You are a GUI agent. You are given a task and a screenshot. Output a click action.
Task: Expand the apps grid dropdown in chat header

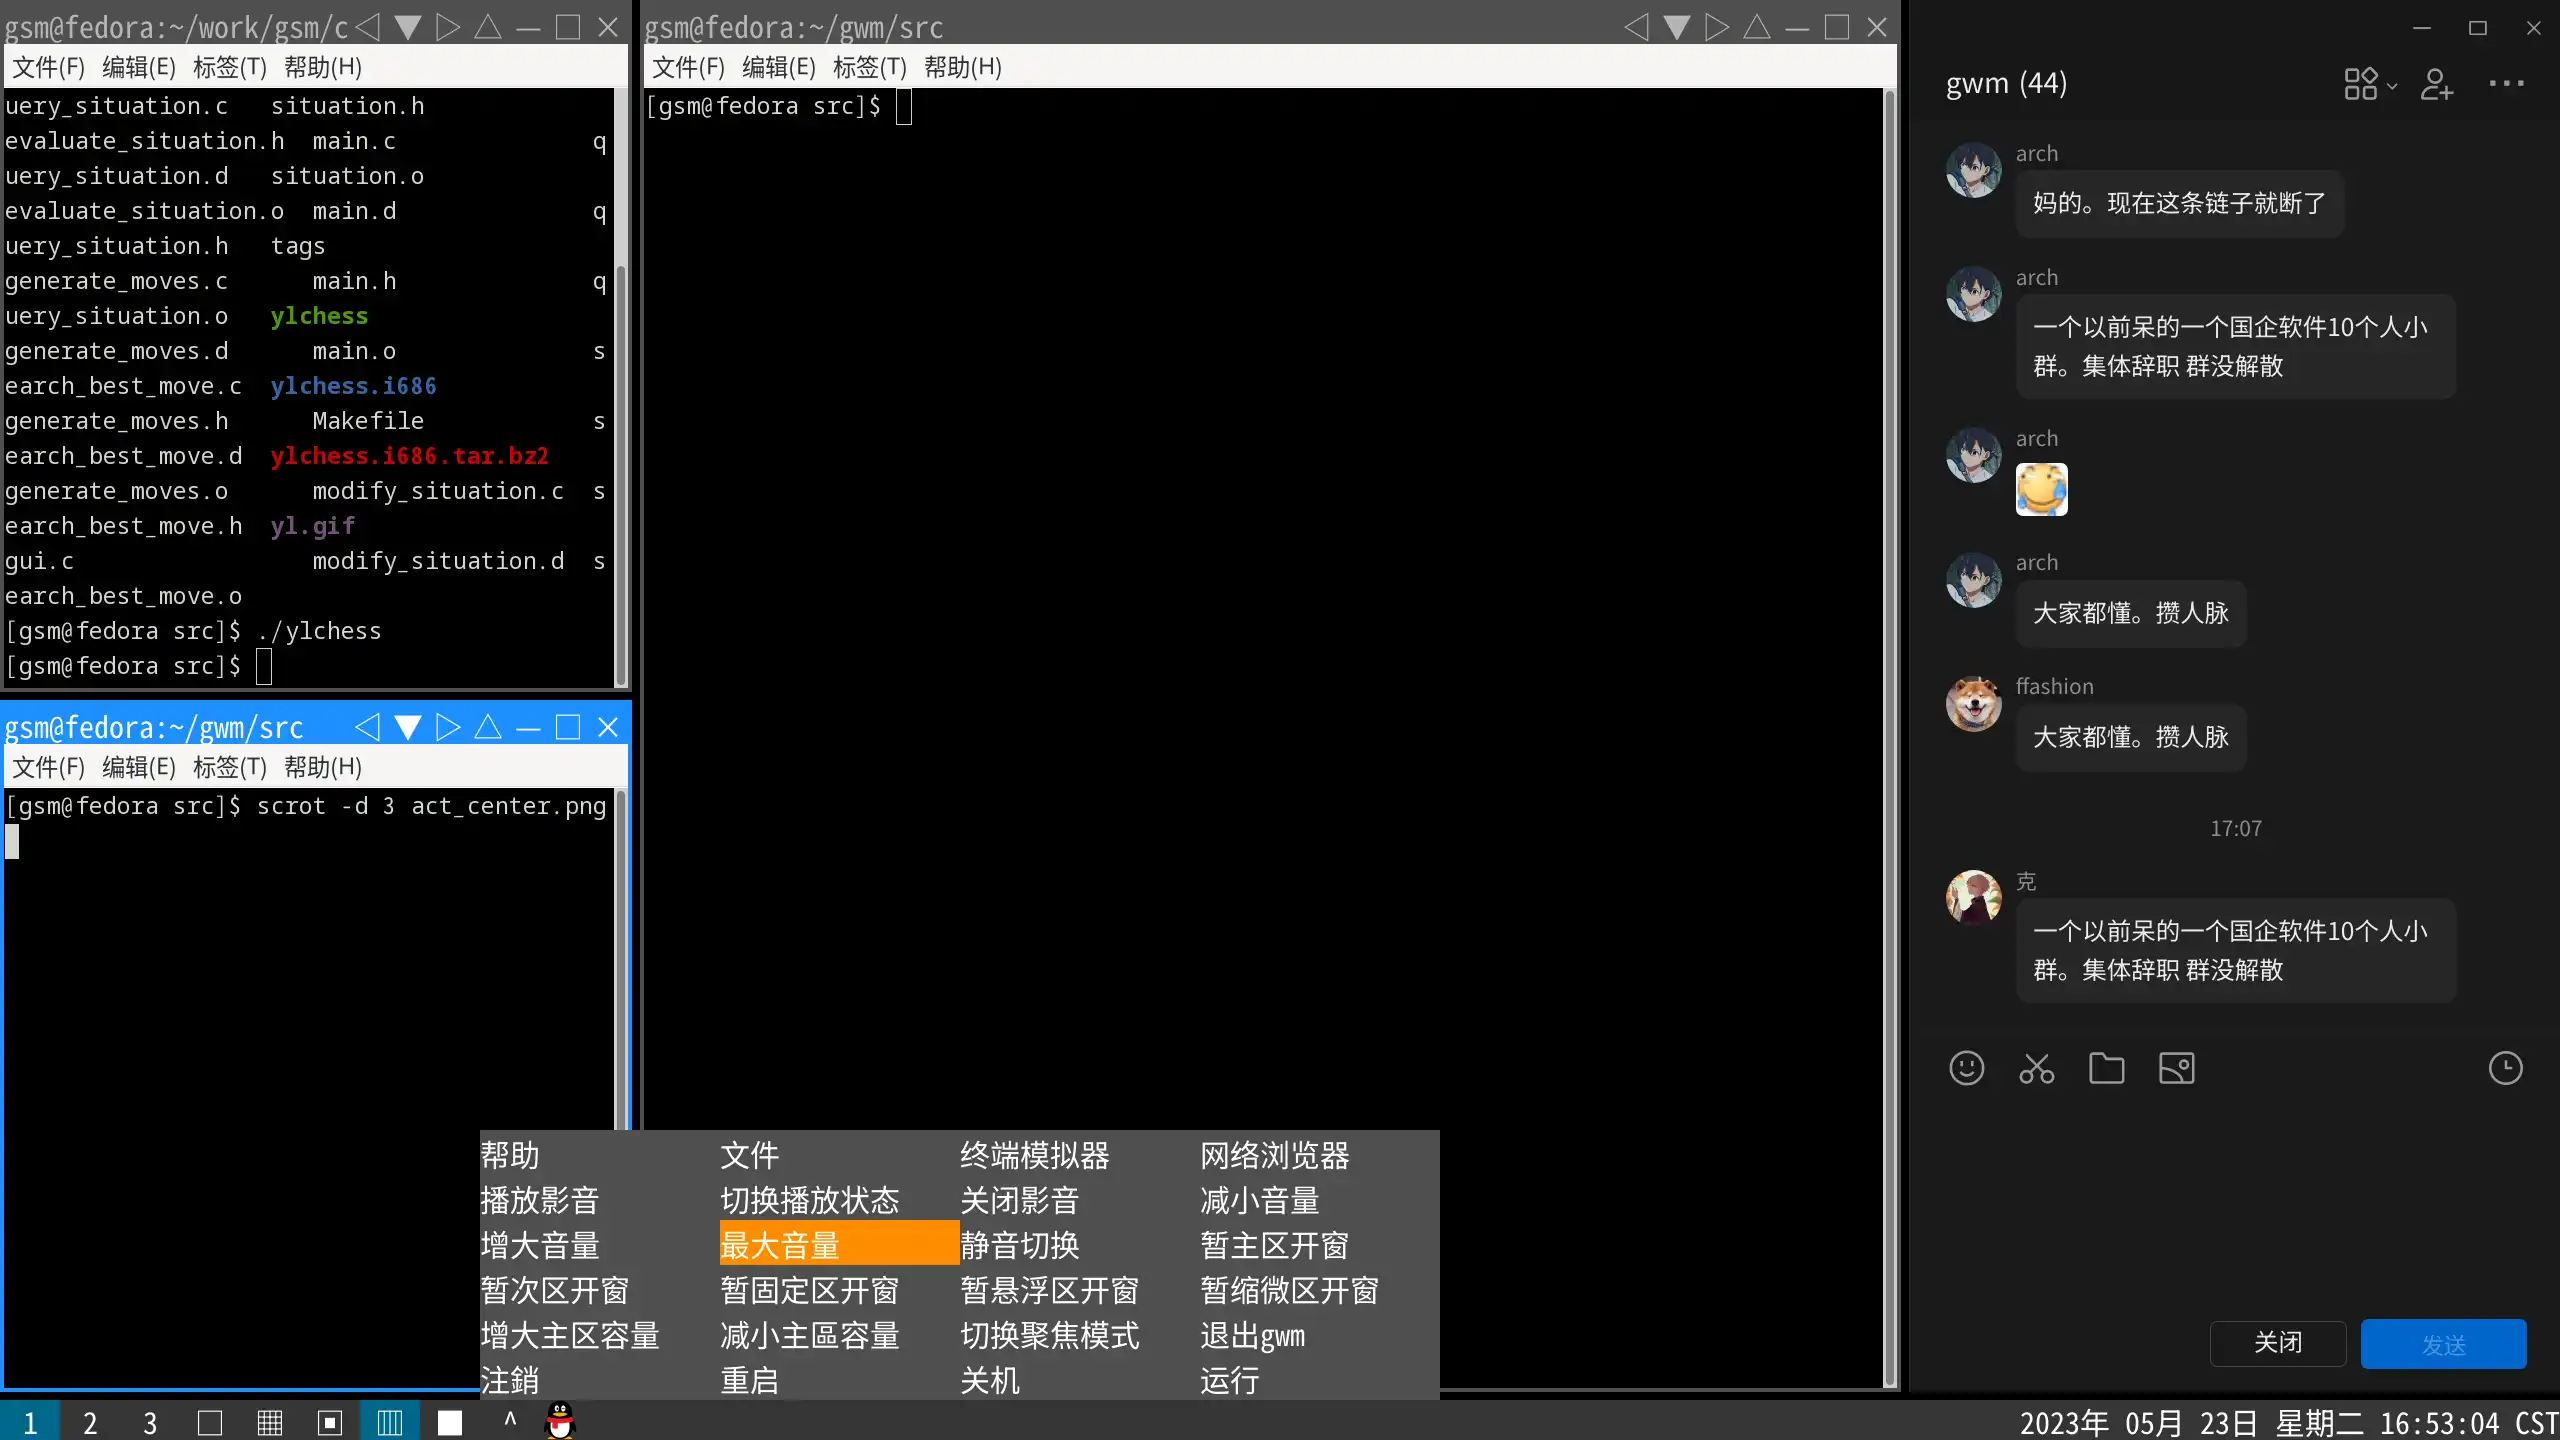(x=2370, y=84)
